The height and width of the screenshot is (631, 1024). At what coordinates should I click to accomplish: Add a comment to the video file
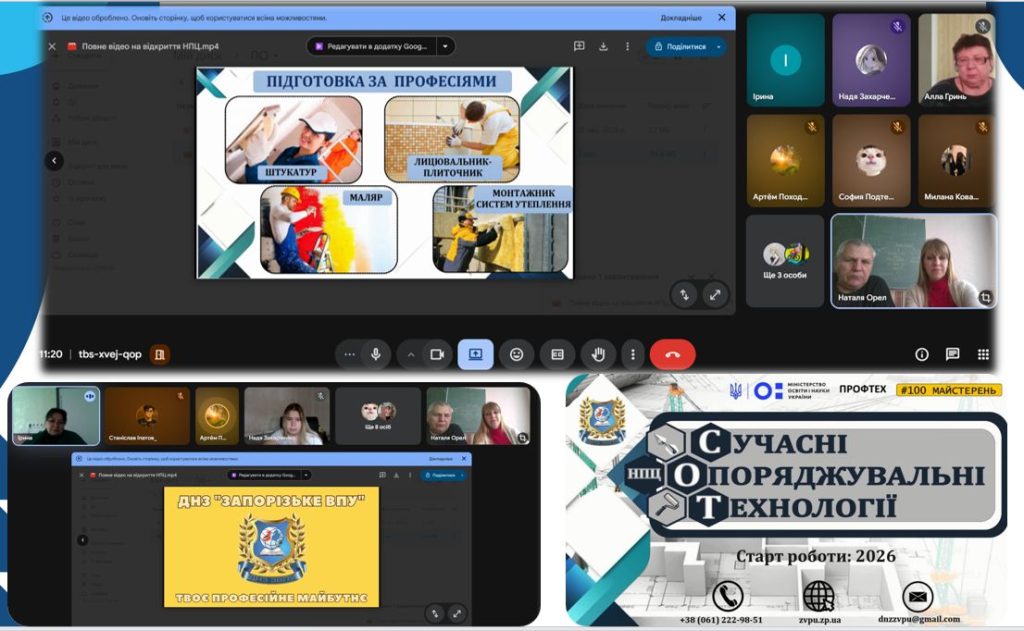pyautogui.click(x=579, y=46)
